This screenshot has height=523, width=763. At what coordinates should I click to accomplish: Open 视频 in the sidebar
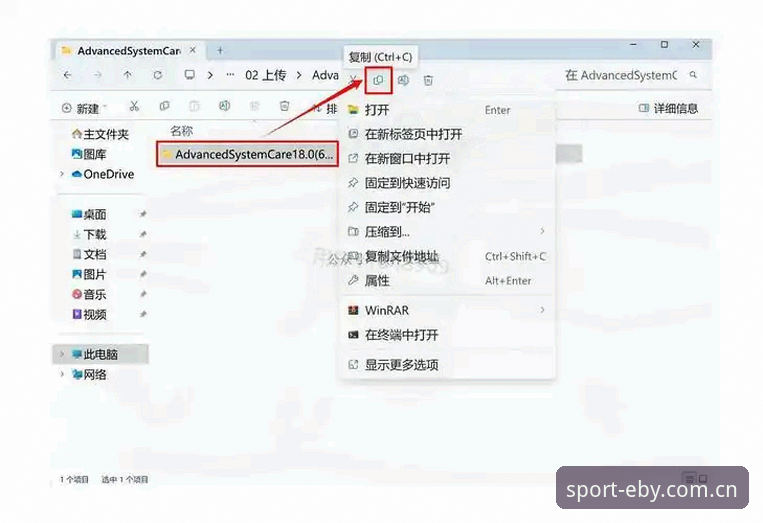pyautogui.click(x=89, y=314)
